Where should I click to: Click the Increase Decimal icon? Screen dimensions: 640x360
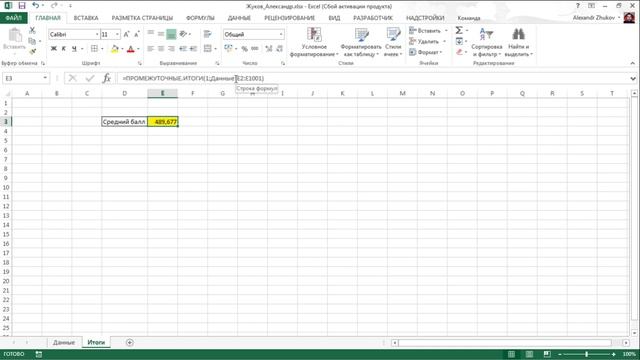tap(269, 49)
